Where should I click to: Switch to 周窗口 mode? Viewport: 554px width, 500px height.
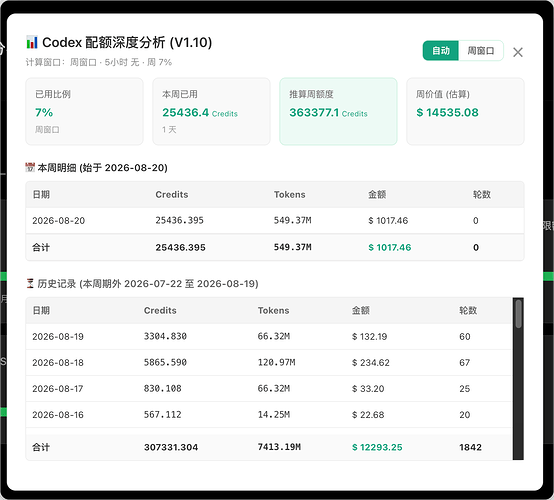pos(481,51)
